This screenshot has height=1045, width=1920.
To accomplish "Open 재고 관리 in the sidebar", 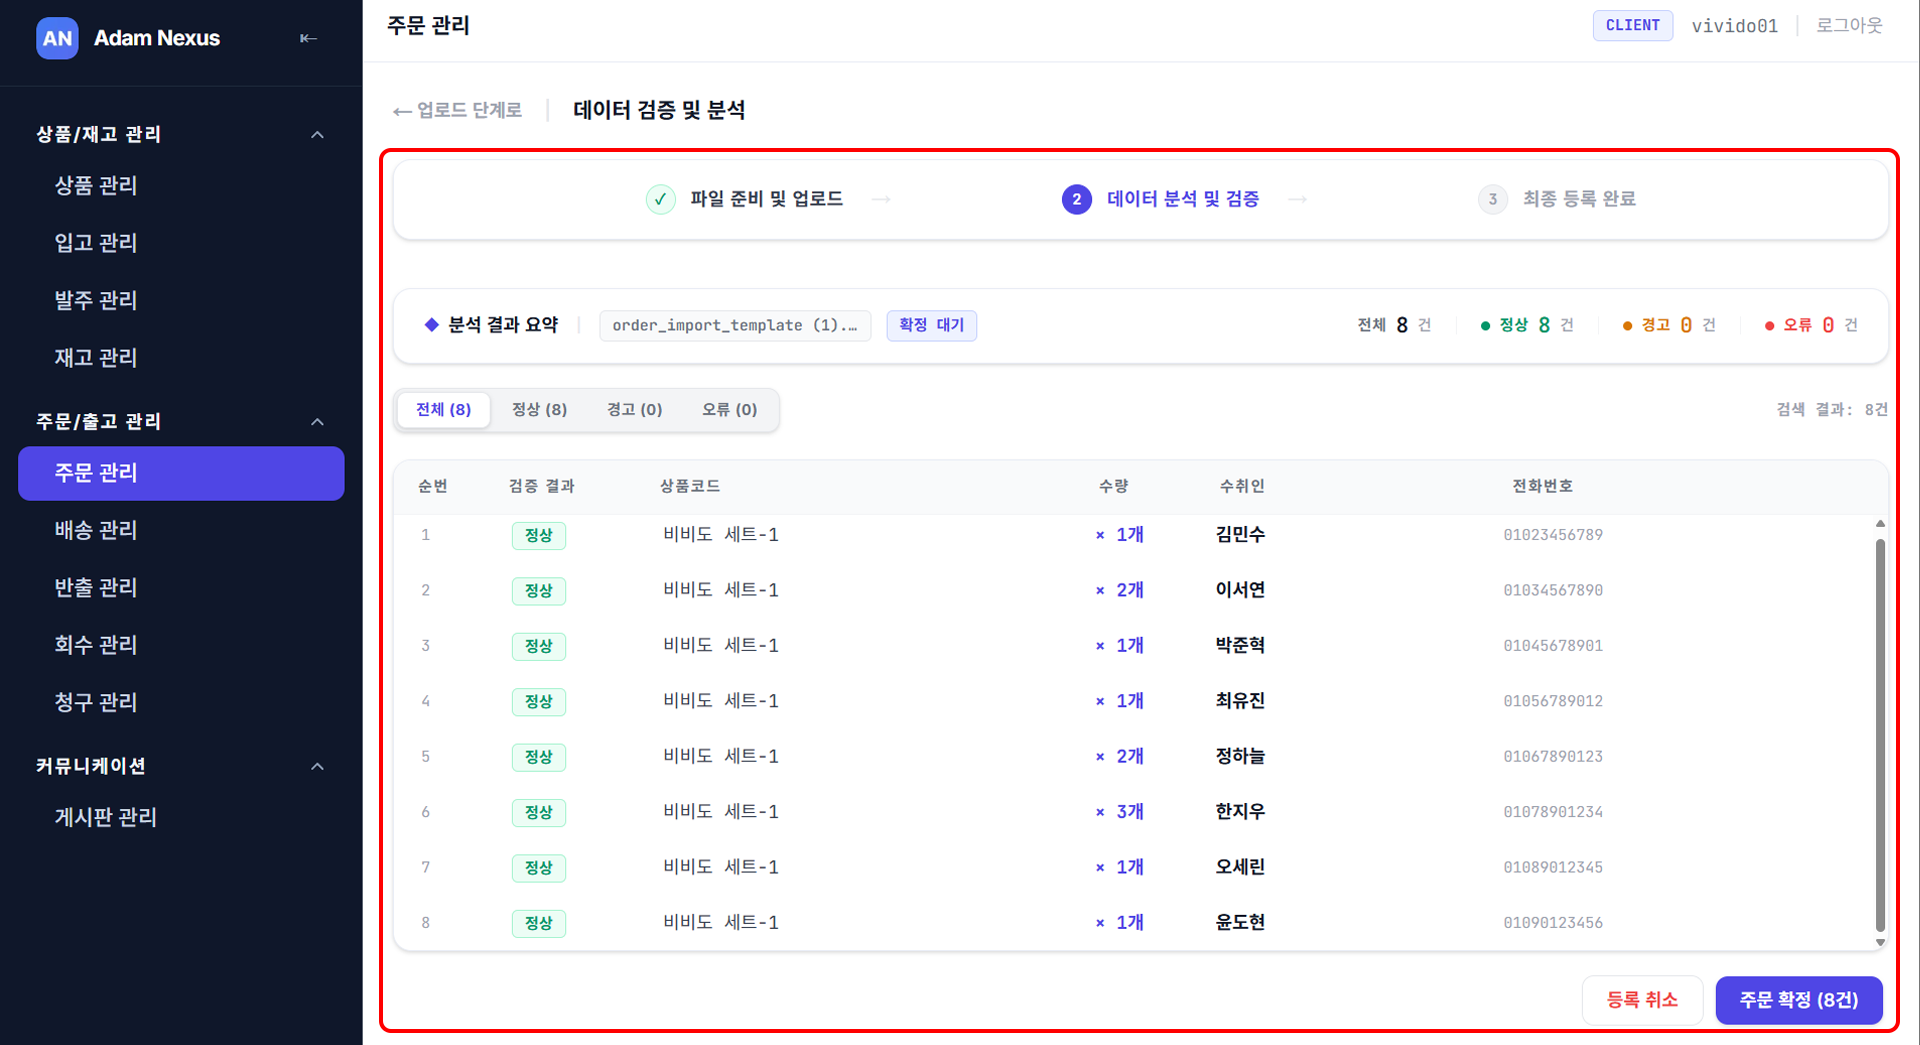I will pos(181,358).
